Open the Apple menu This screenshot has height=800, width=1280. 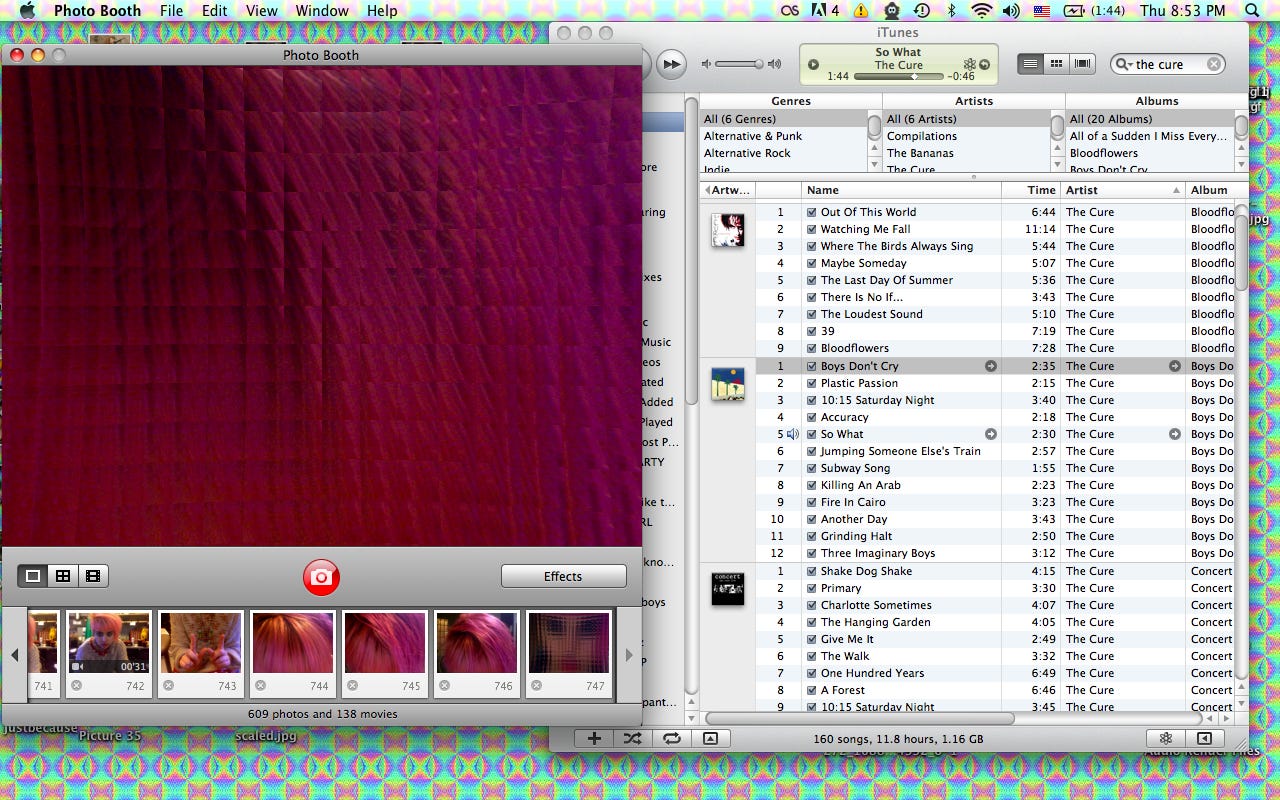click(27, 11)
